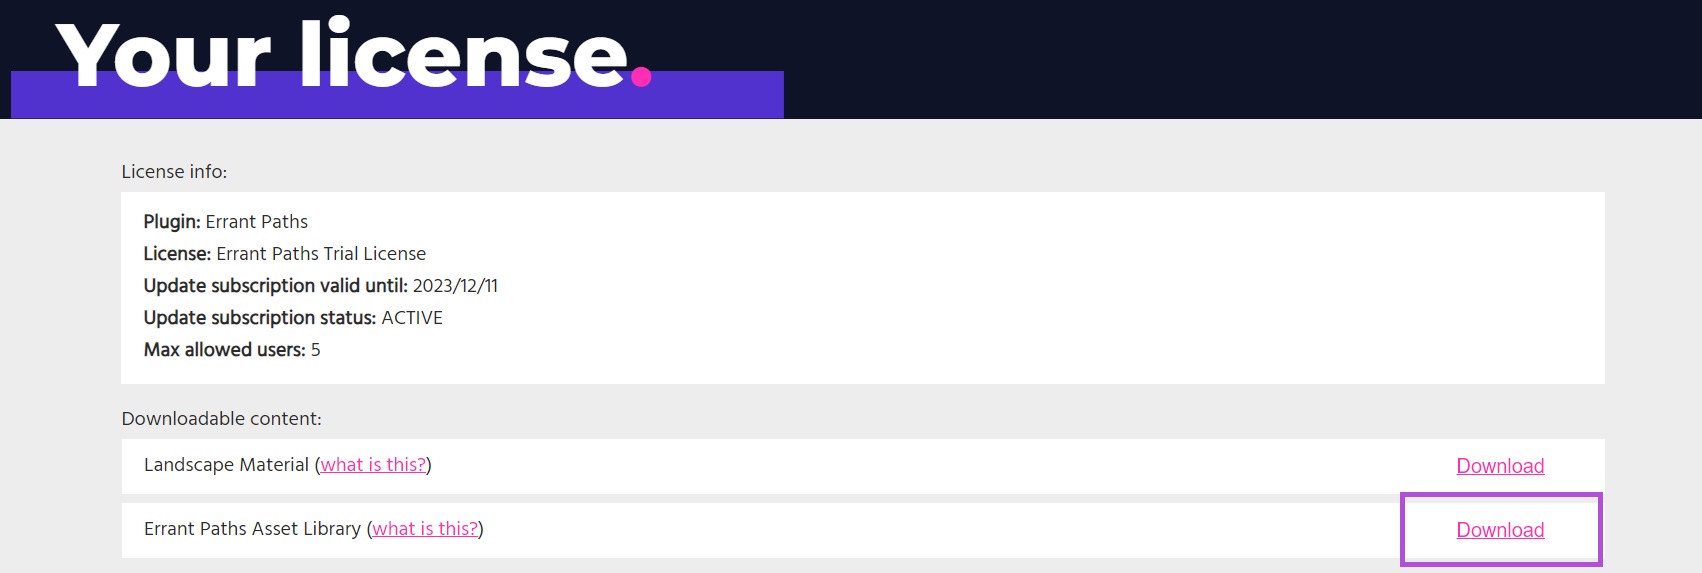Open 'what is this?' for Errant Paths Asset Library

coord(425,529)
